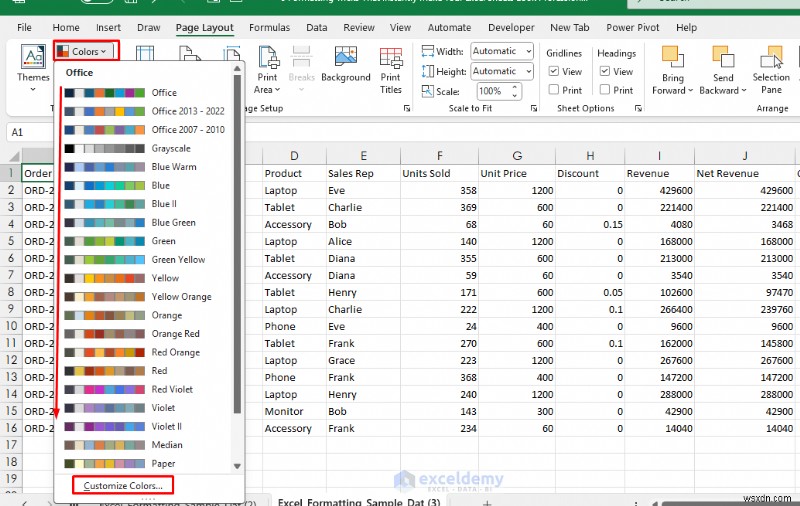800x506 pixels.
Task: Apply the Red Violet color palette
Action: click(x=145, y=389)
